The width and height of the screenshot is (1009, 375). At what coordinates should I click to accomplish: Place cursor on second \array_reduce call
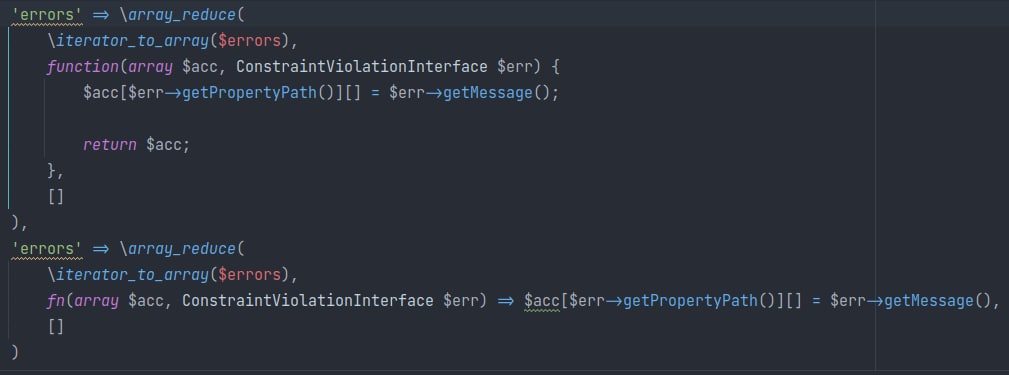click(178, 249)
